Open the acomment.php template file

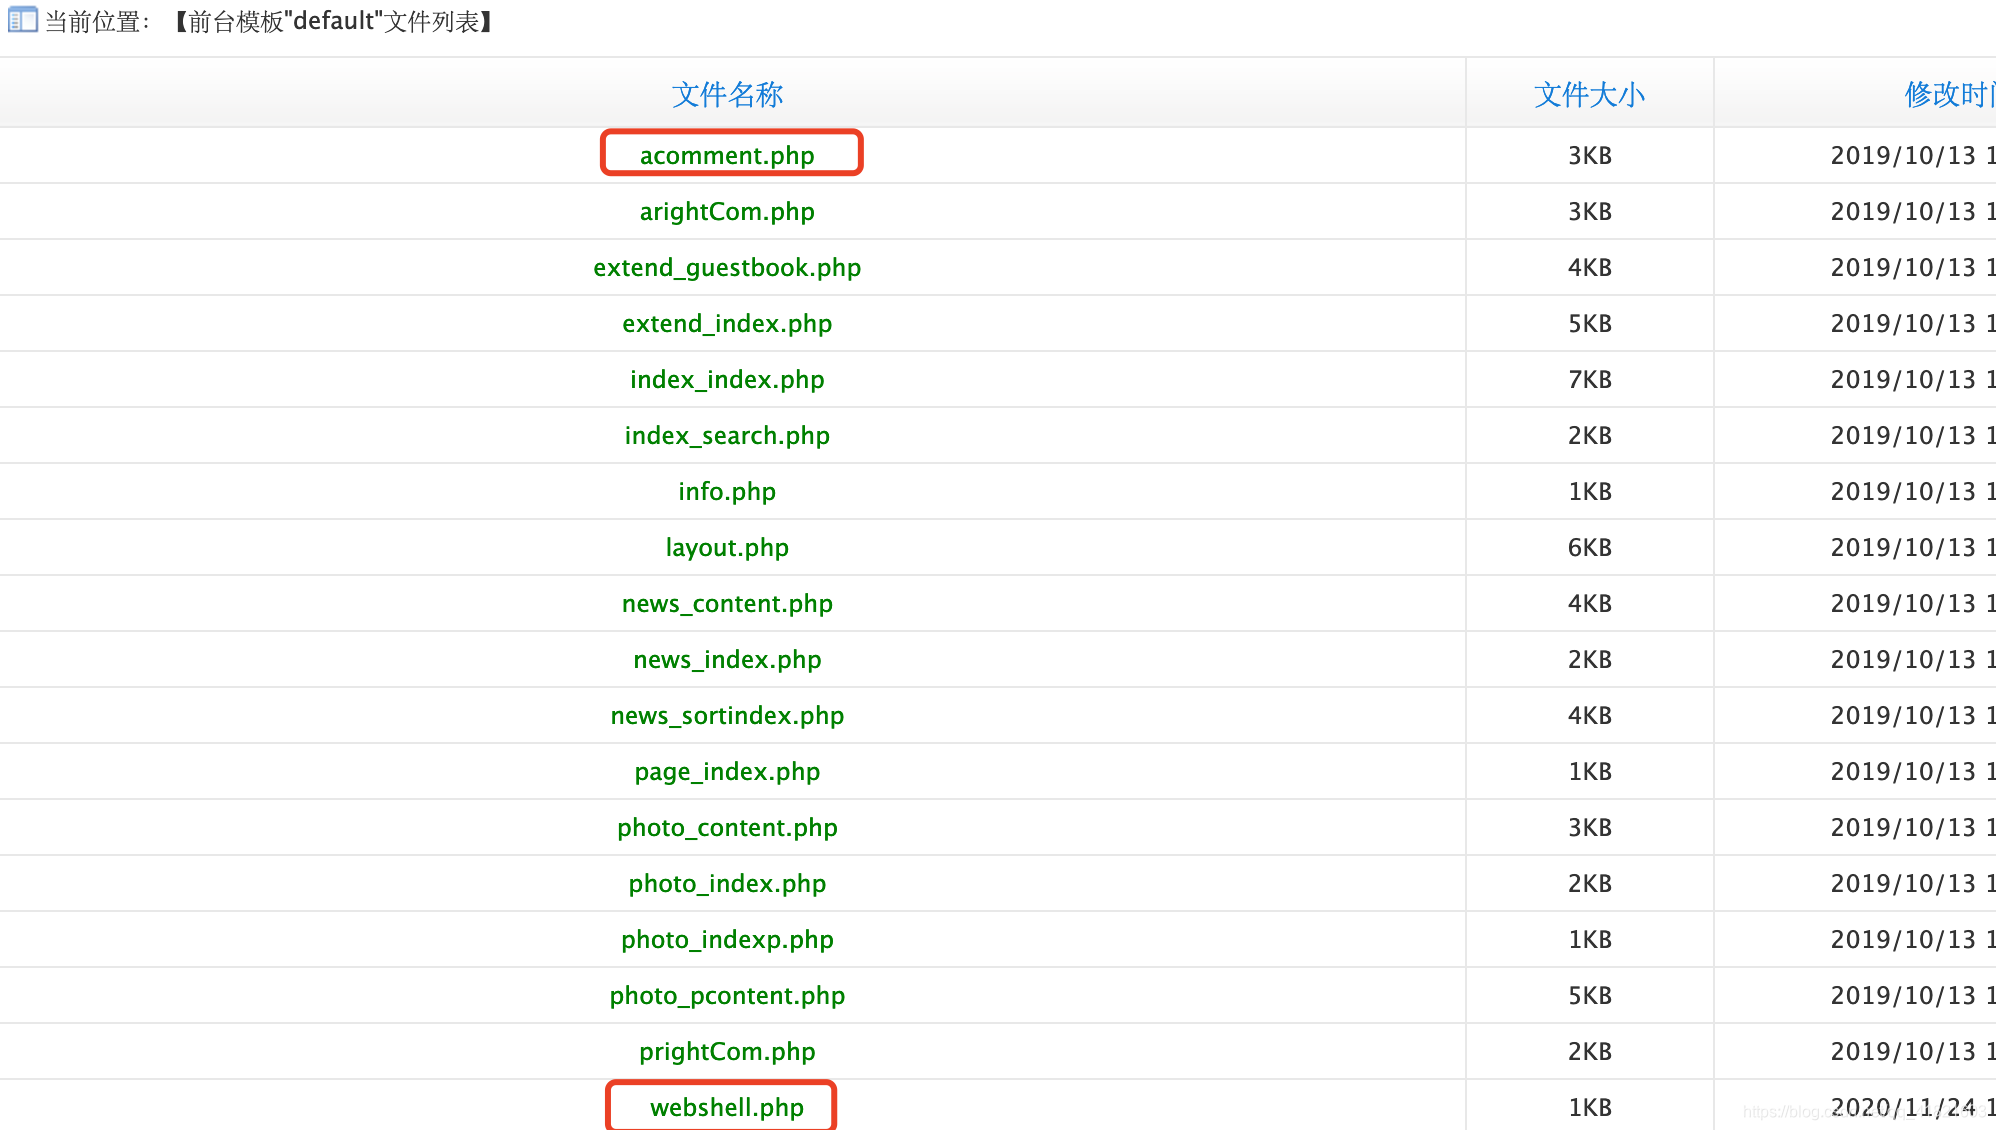(727, 155)
